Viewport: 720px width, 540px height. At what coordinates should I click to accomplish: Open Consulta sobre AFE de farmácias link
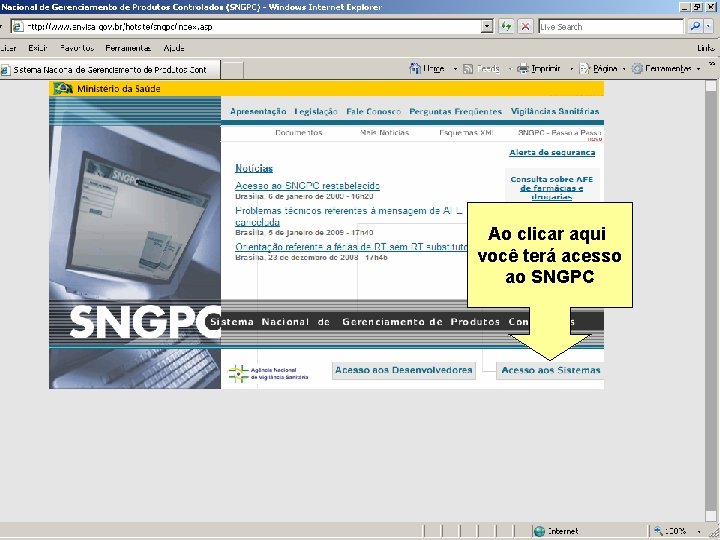point(551,188)
